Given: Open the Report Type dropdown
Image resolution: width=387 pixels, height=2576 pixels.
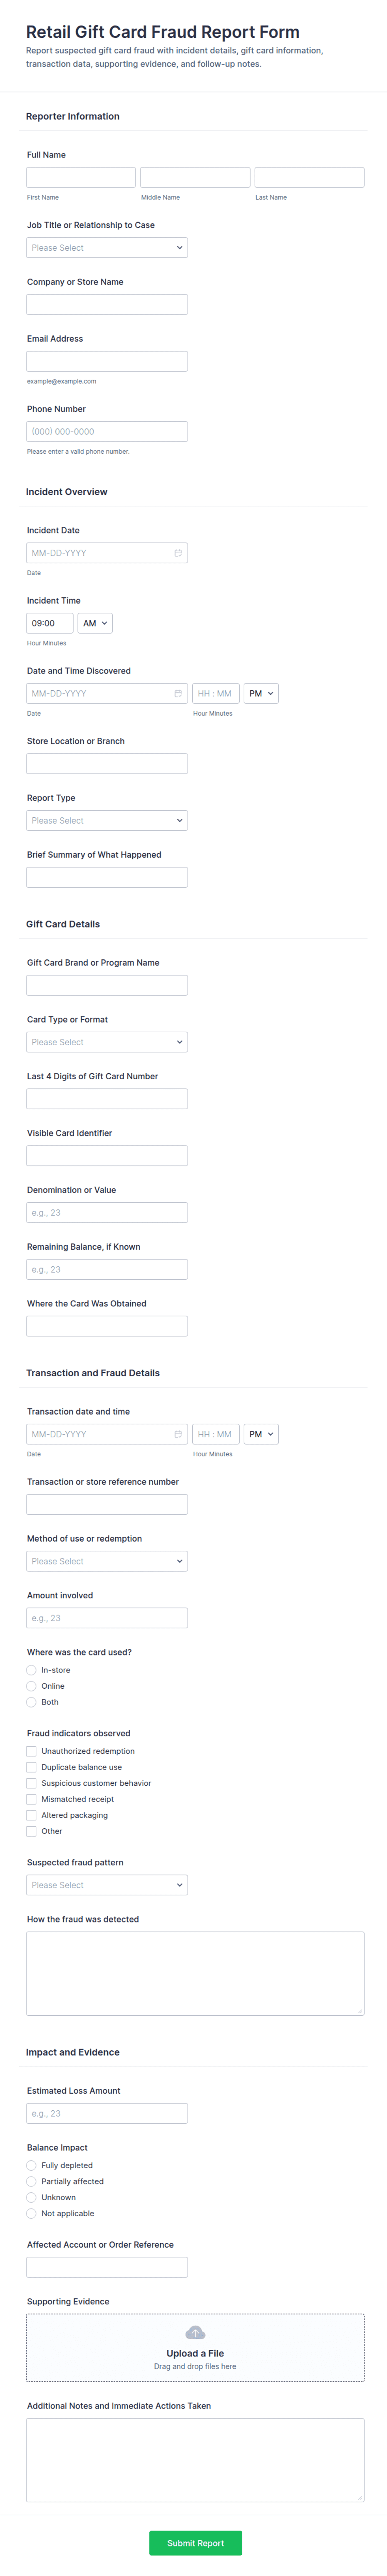Looking at the screenshot, I should 107,820.
